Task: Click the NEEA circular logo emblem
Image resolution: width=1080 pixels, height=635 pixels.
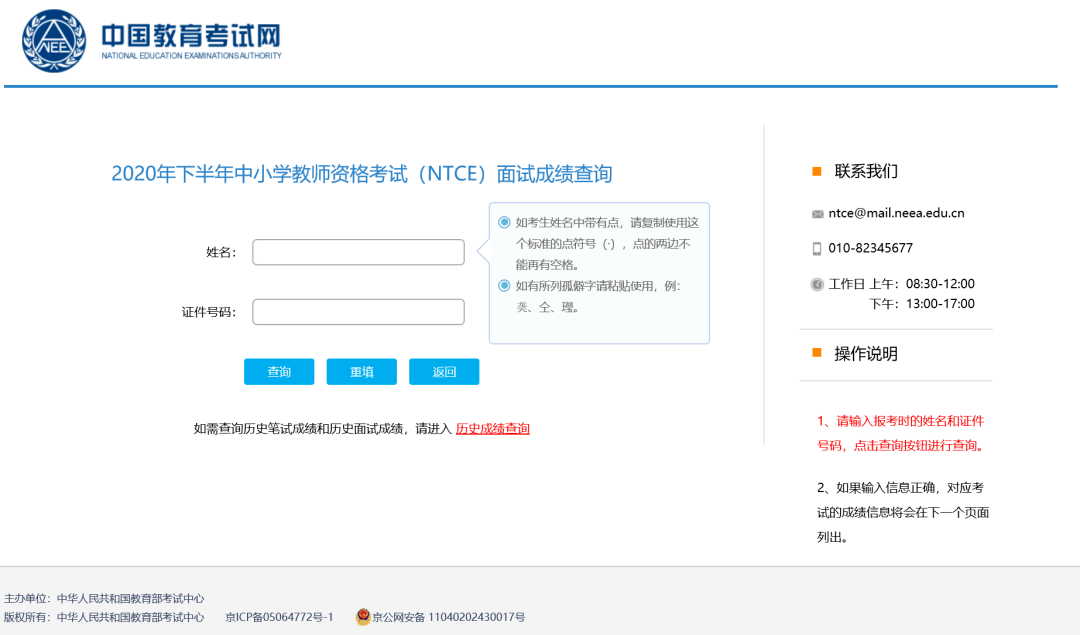Action: point(53,42)
